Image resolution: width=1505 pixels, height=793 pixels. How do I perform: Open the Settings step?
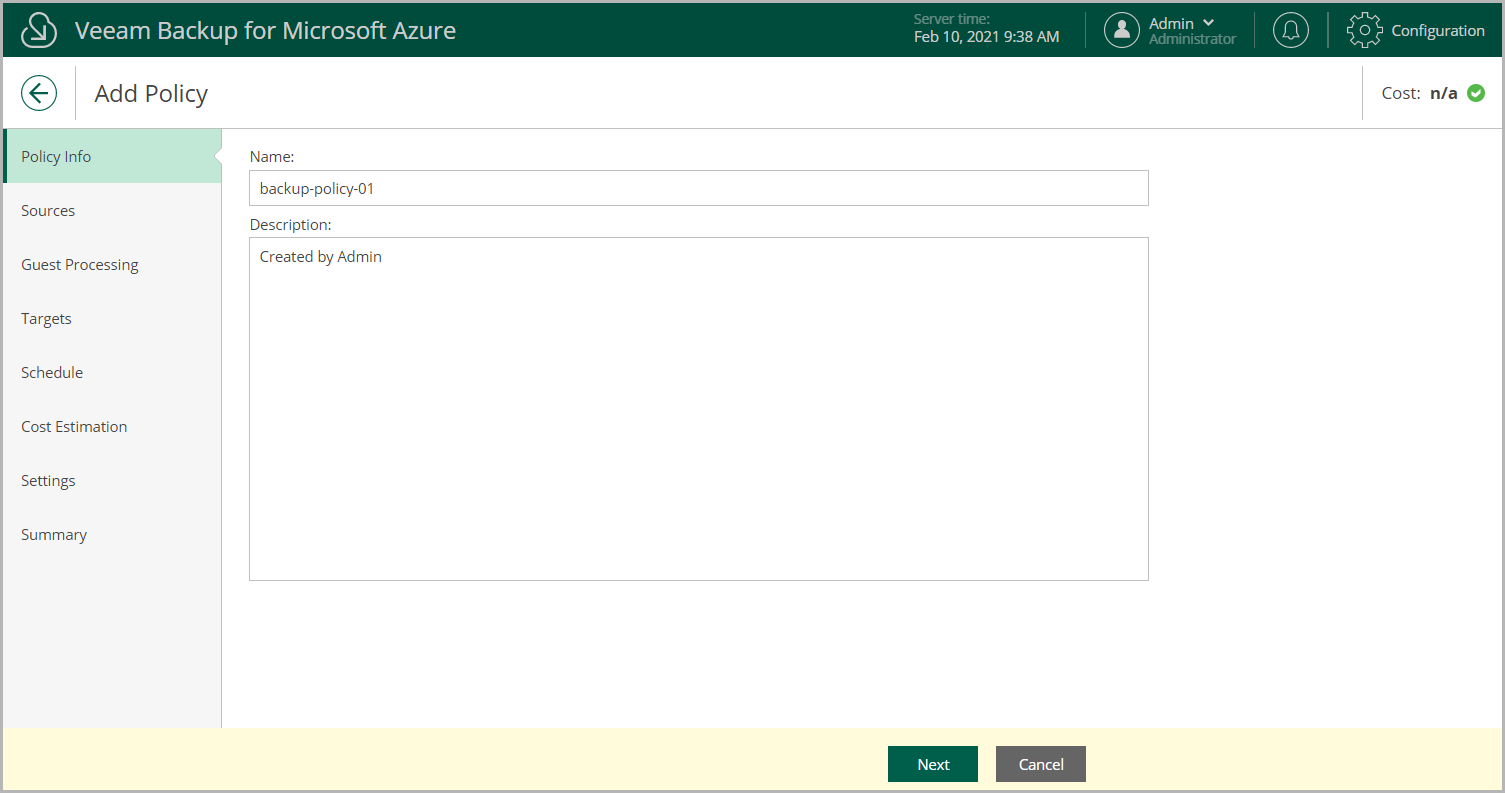(x=112, y=480)
